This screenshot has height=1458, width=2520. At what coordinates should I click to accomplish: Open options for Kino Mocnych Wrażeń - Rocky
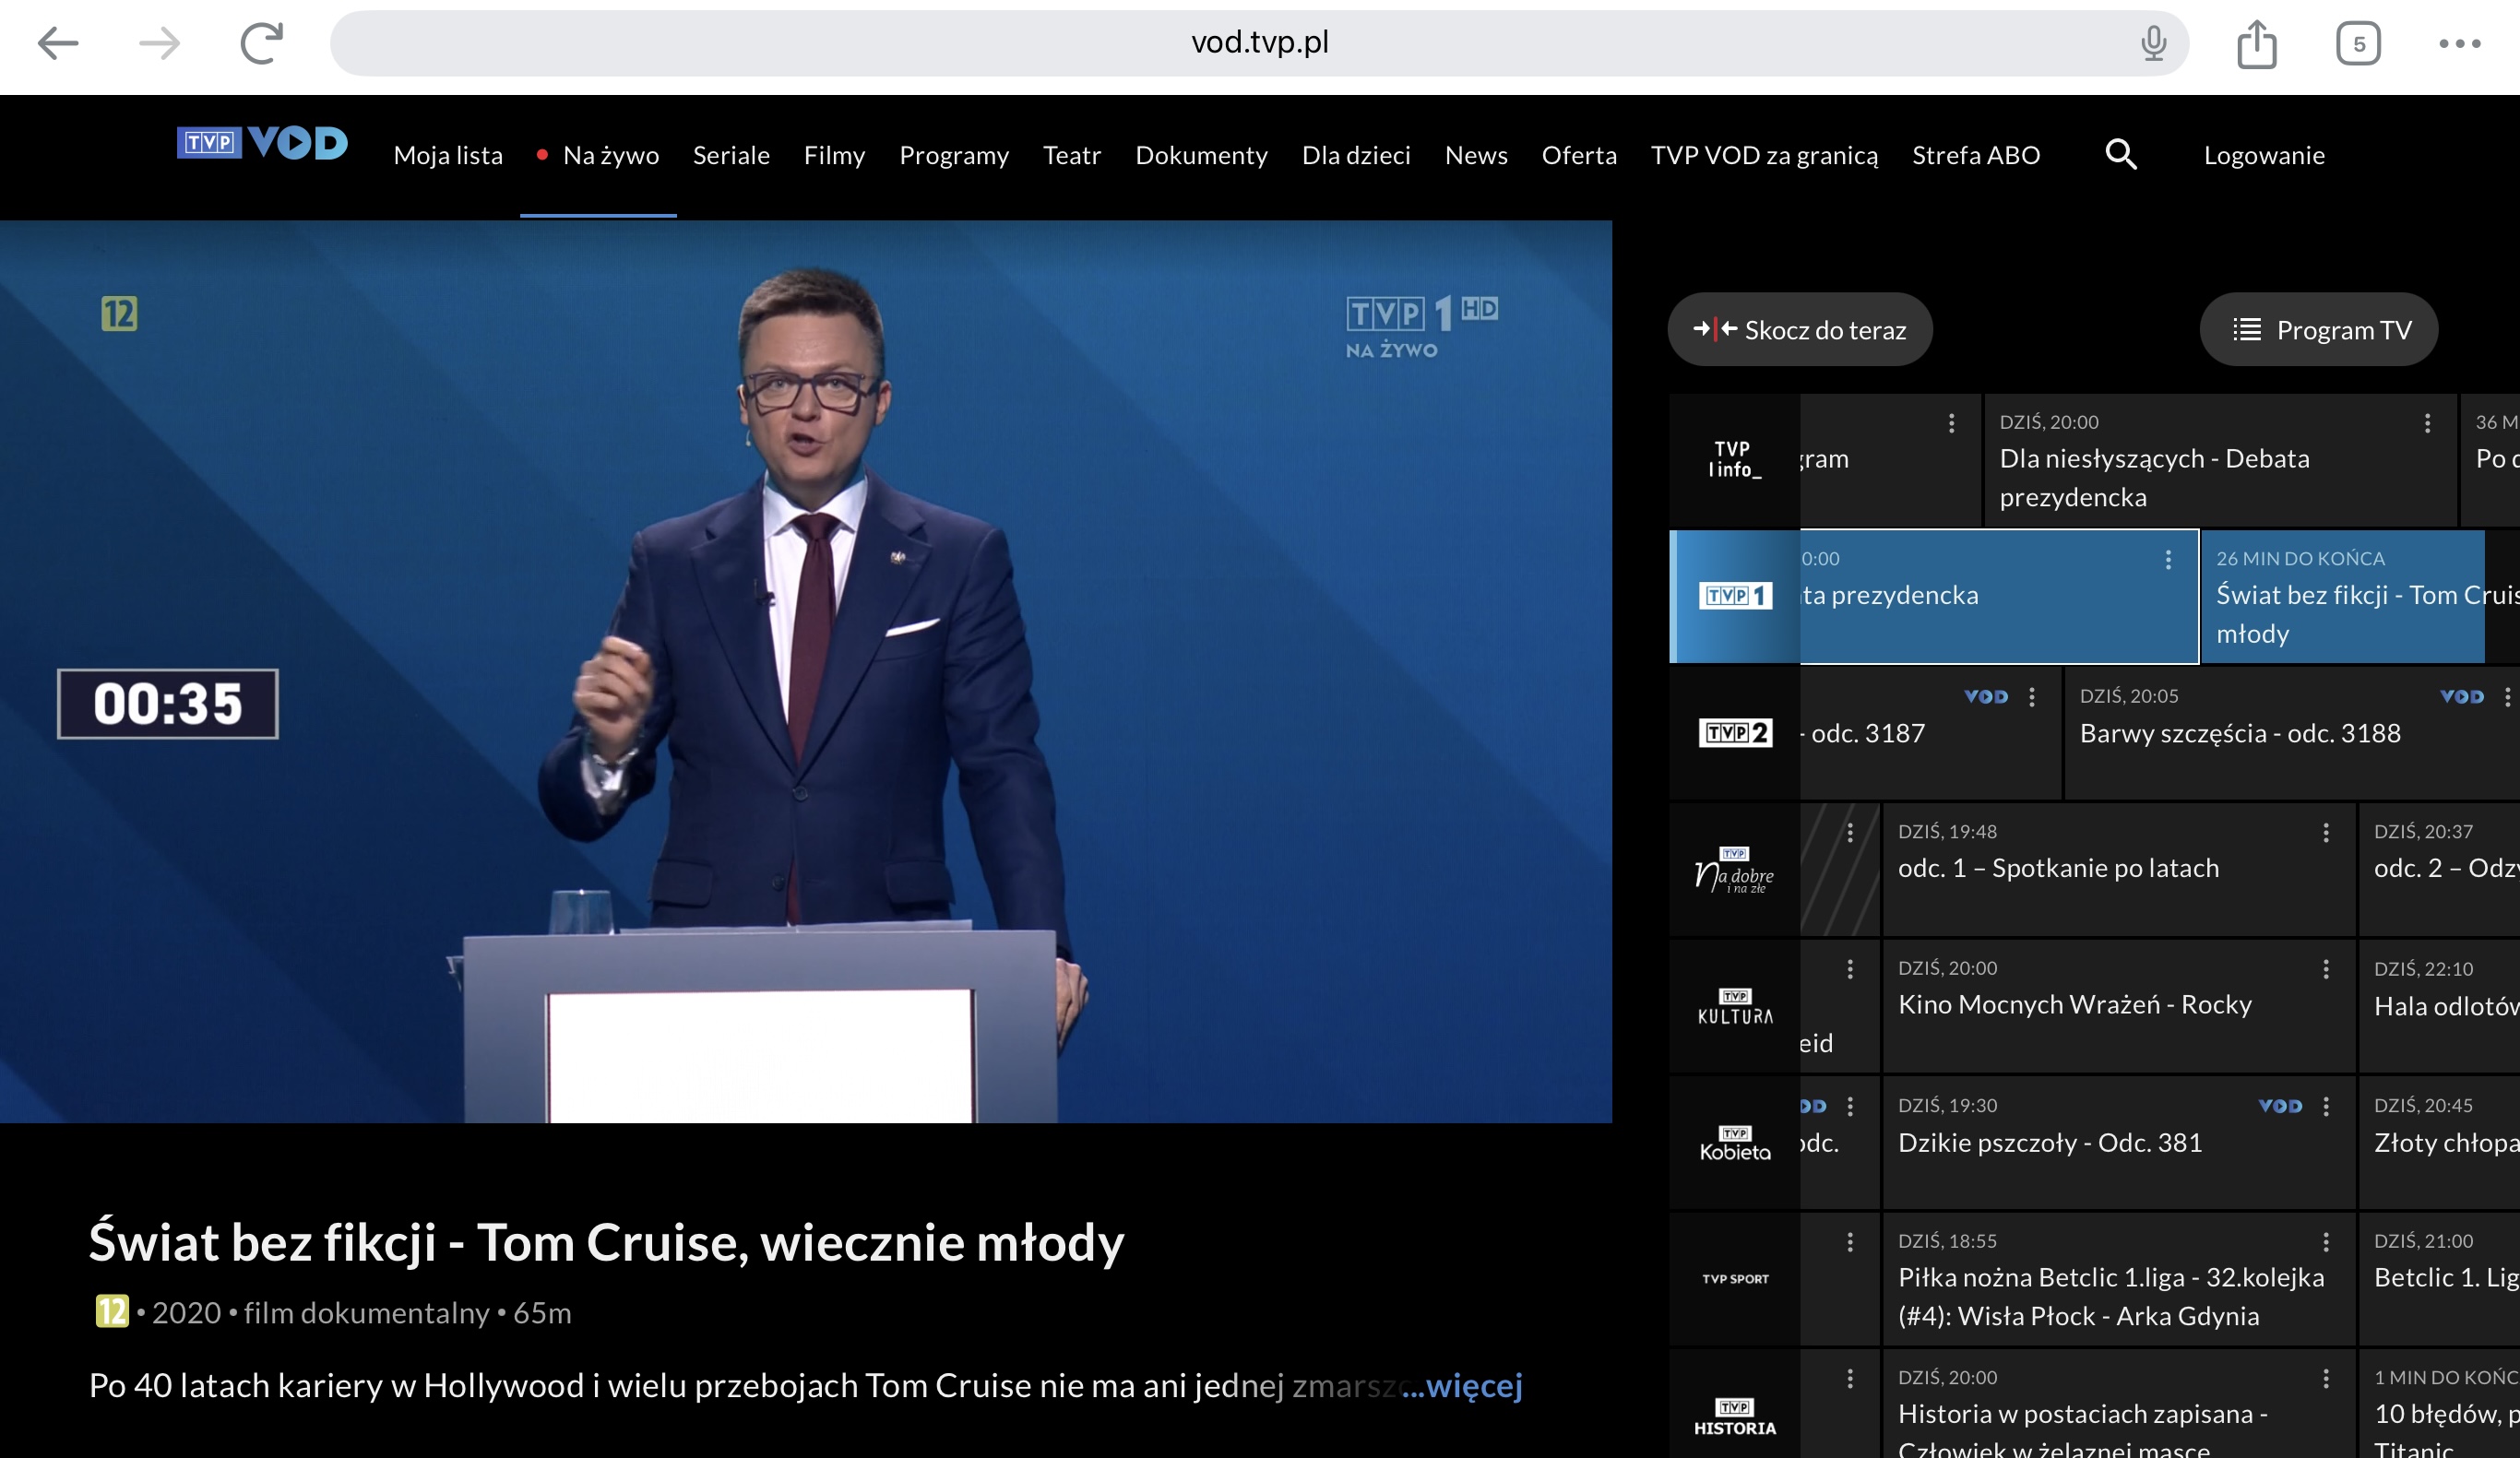pyautogui.click(x=2326, y=969)
